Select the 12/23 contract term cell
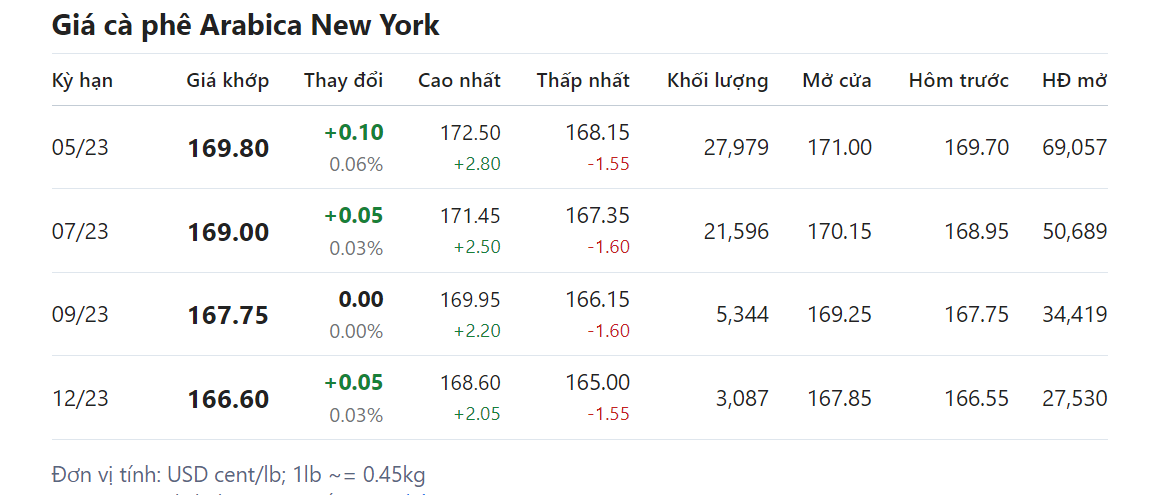 (80, 399)
